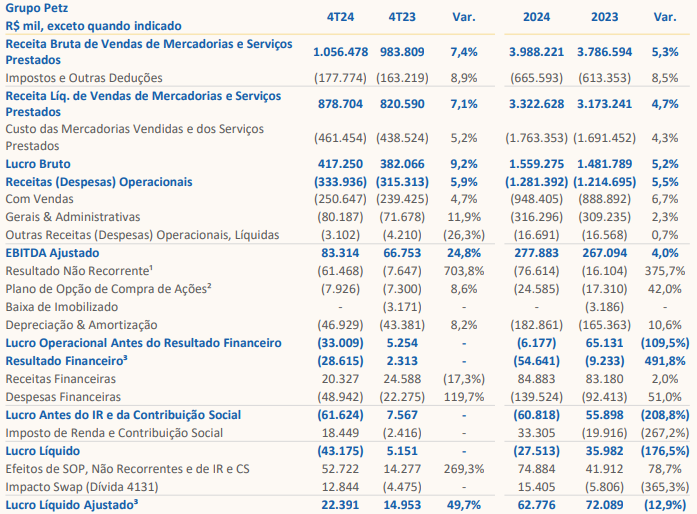Select 'Lucro Antes do IR' row label
The height and width of the screenshot is (514, 697).
point(123,415)
